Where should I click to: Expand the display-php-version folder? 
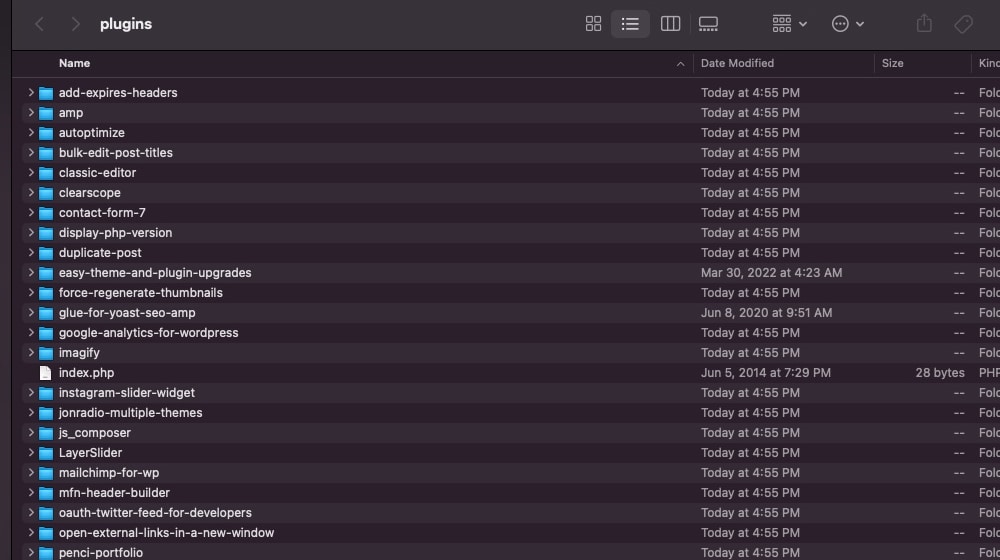pos(31,233)
